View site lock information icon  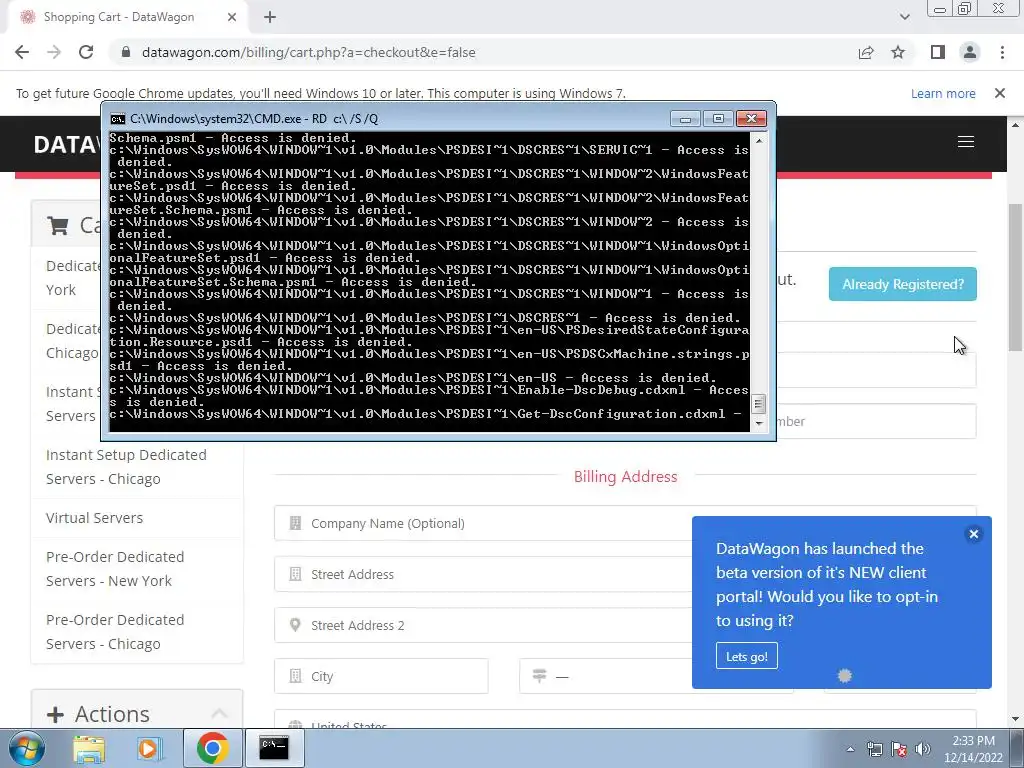coord(126,52)
